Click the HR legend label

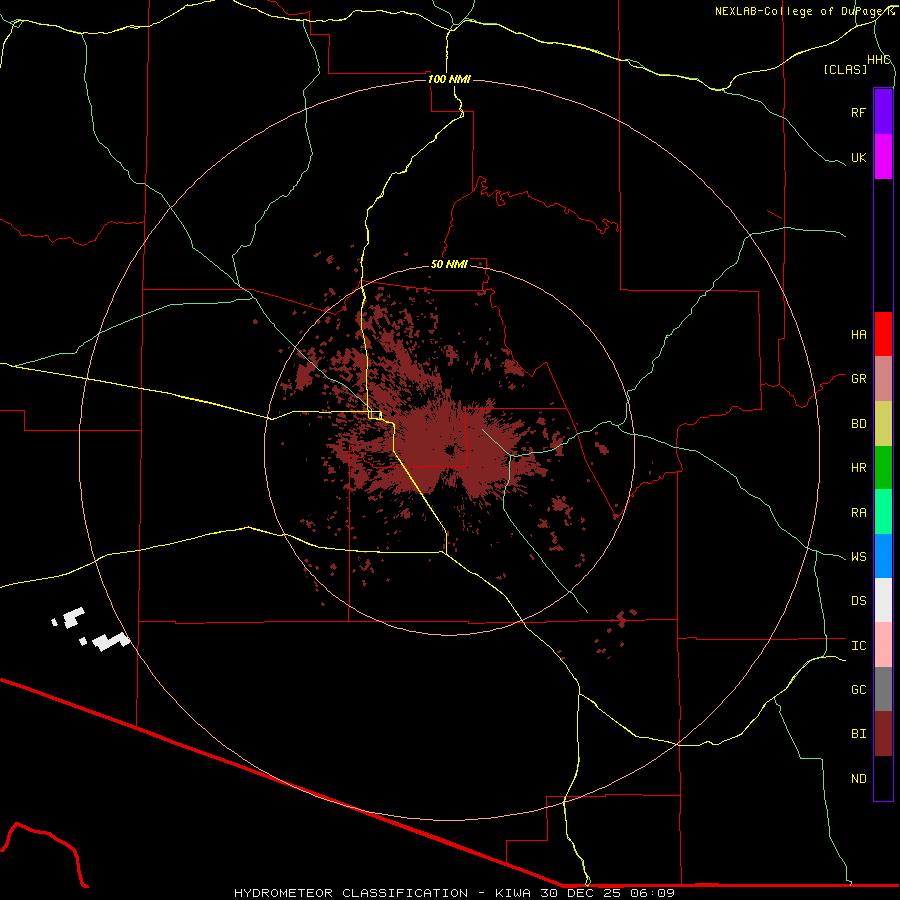[858, 468]
